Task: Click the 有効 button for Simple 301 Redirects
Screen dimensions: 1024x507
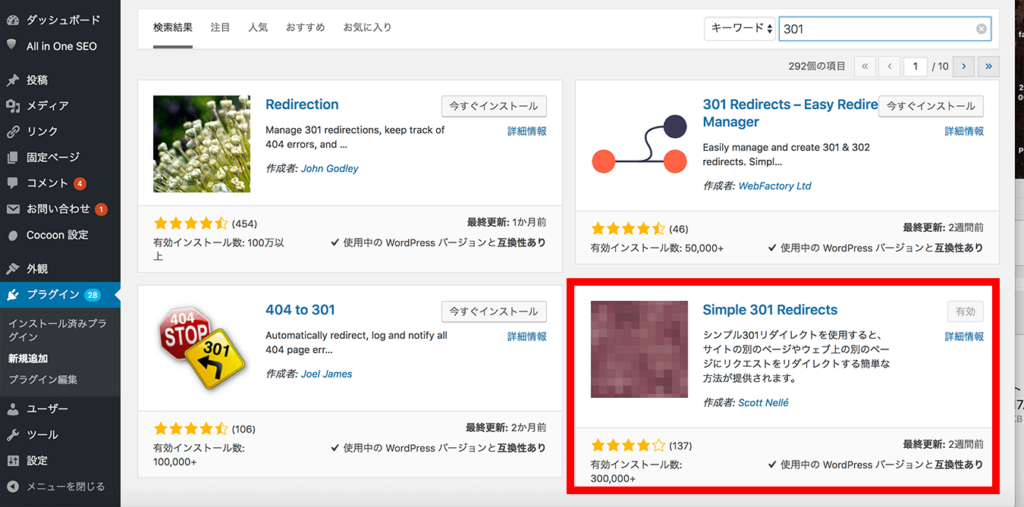Action: (x=966, y=311)
